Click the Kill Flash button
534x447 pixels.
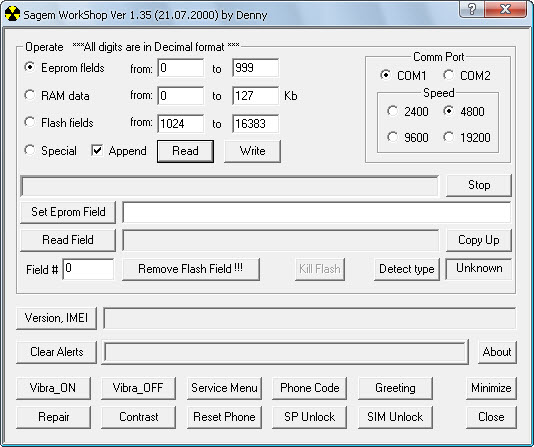tap(320, 269)
